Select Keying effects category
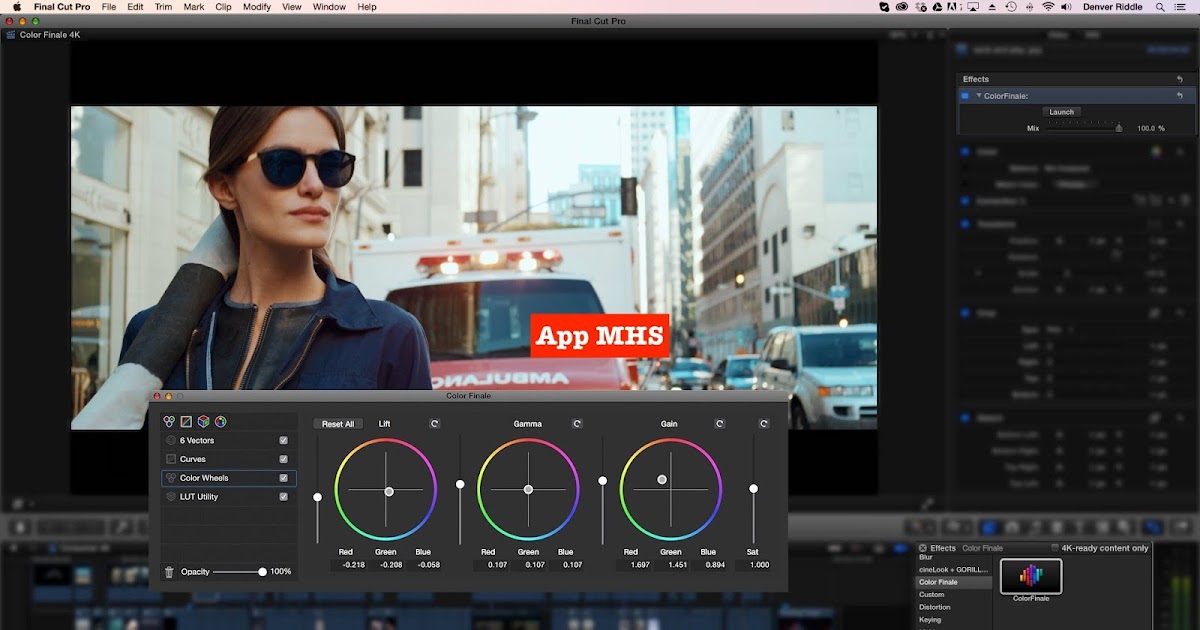 955,620
